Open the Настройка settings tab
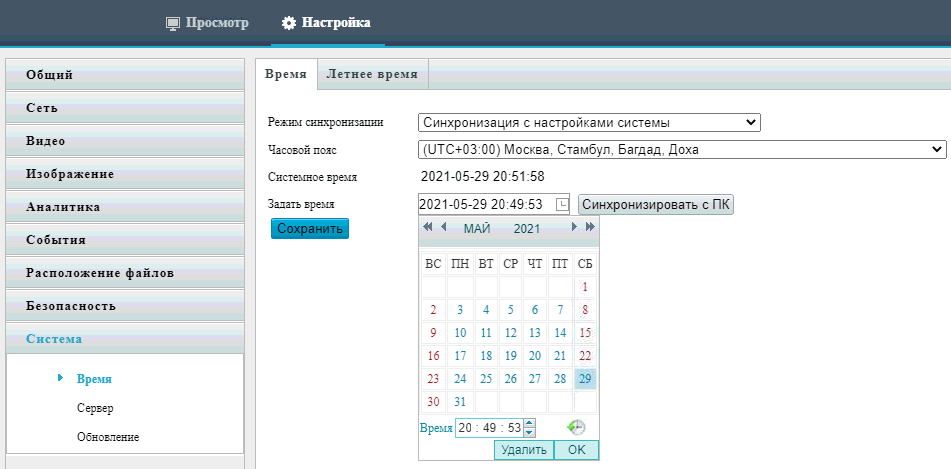Screen dimensions: 951x469 tap(326, 23)
